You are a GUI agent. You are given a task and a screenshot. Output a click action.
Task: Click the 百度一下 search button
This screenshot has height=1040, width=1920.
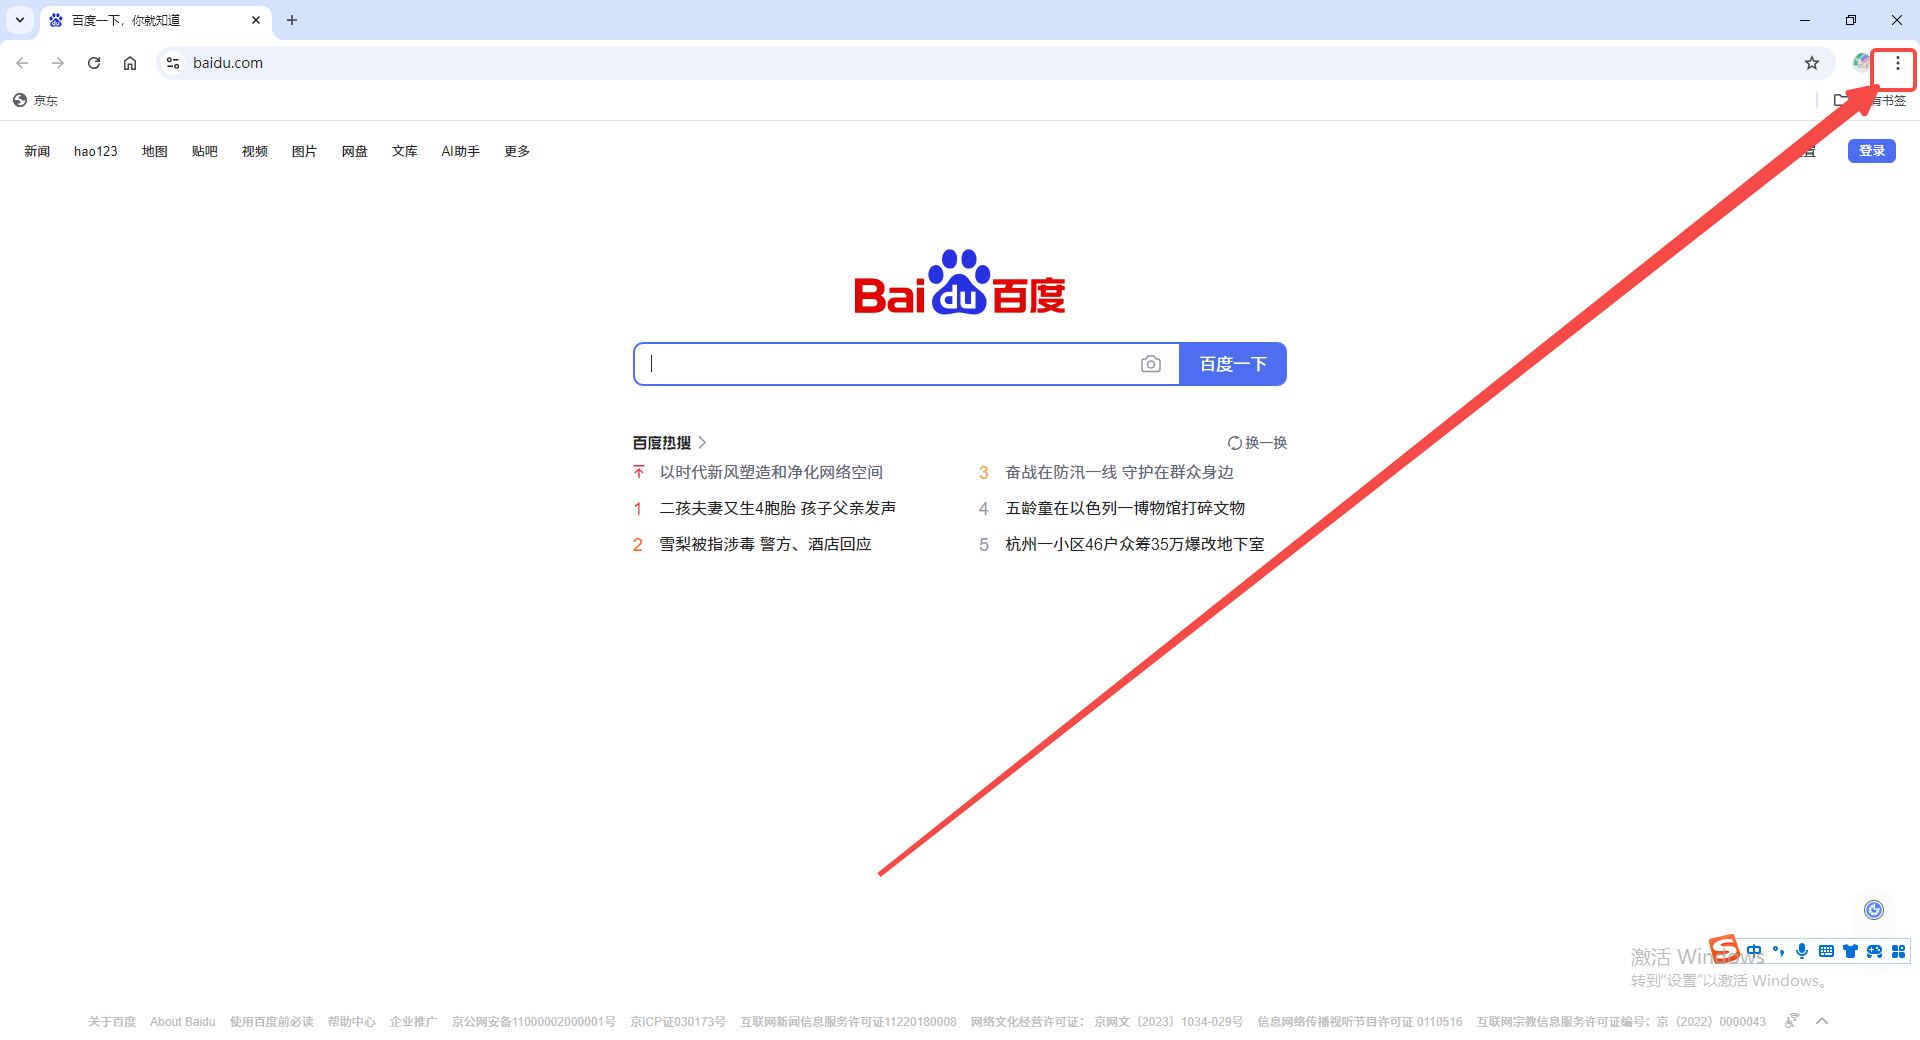coord(1233,364)
